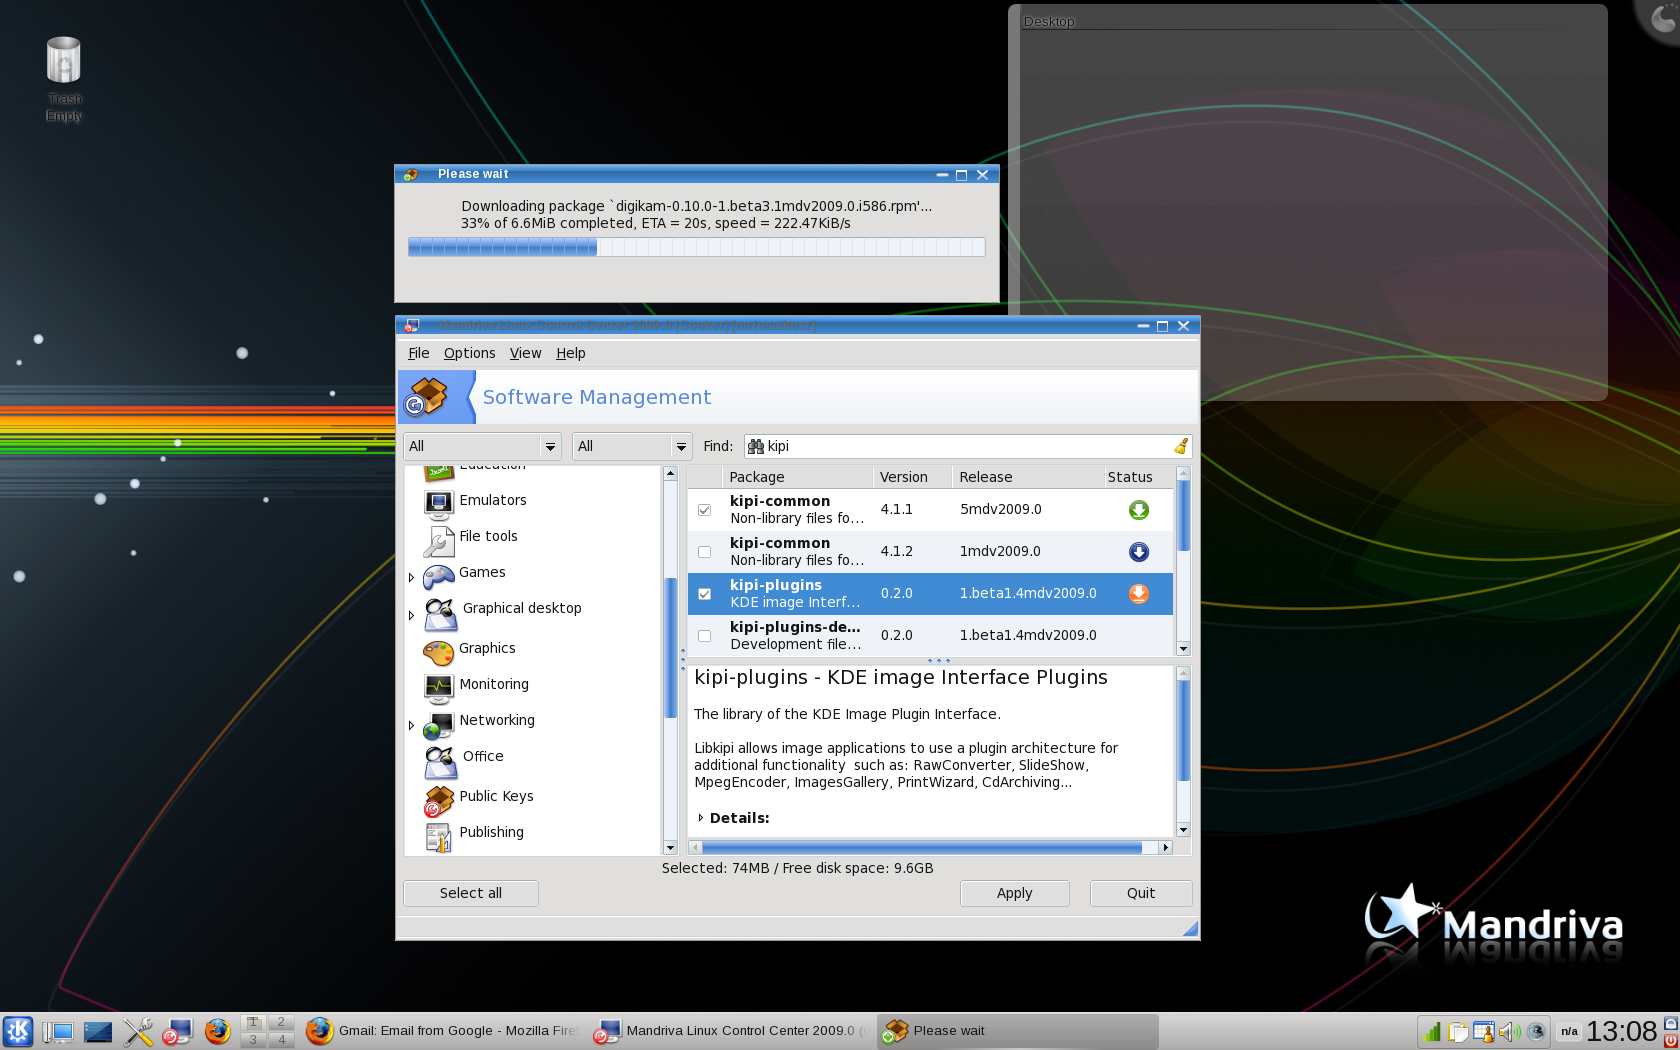The height and width of the screenshot is (1050, 1680).
Task: Expand the Networking category tree
Action: pyautogui.click(x=411, y=725)
